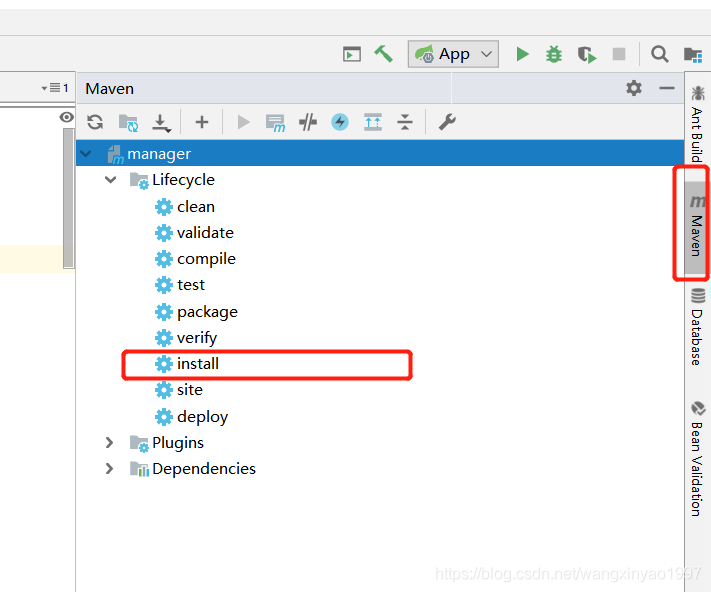Click the Reimport All Maven Projects icon
Viewport: 711px width, 592px height.
click(95, 122)
